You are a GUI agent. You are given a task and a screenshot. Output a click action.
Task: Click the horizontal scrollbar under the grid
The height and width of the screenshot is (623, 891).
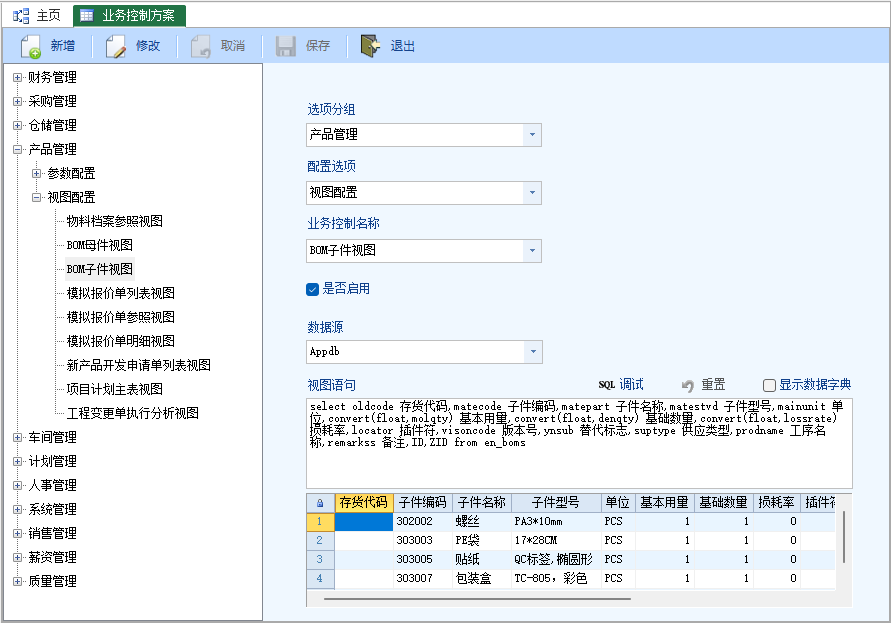click(477, 599)
